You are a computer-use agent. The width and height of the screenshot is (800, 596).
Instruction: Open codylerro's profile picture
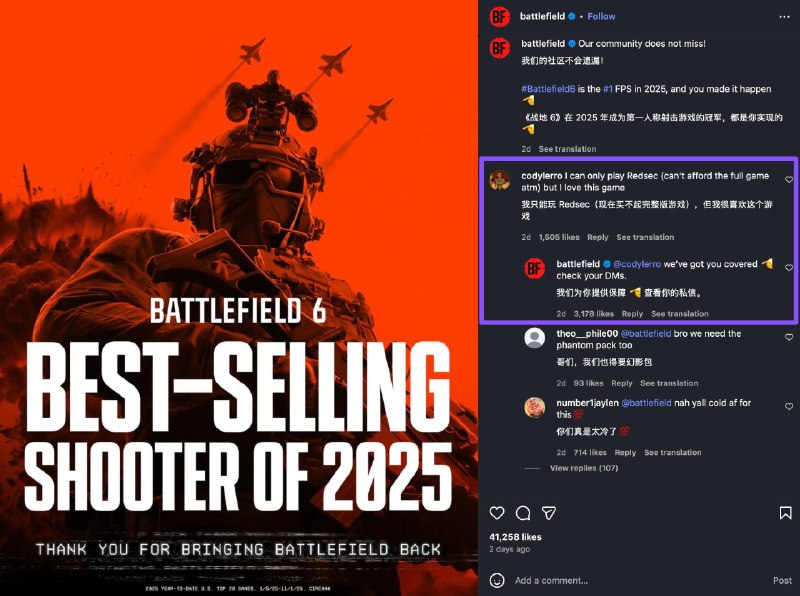click(499, 180)
